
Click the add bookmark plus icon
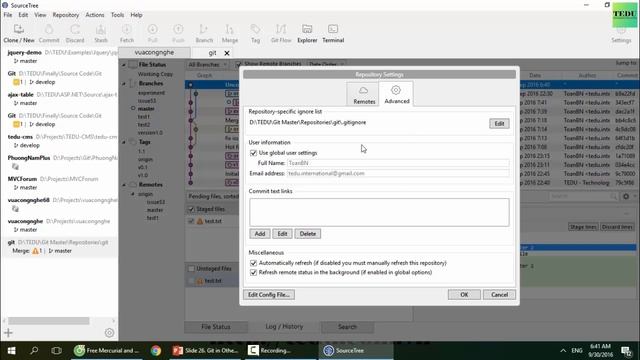pyautogui.click(x=8, y=333)
